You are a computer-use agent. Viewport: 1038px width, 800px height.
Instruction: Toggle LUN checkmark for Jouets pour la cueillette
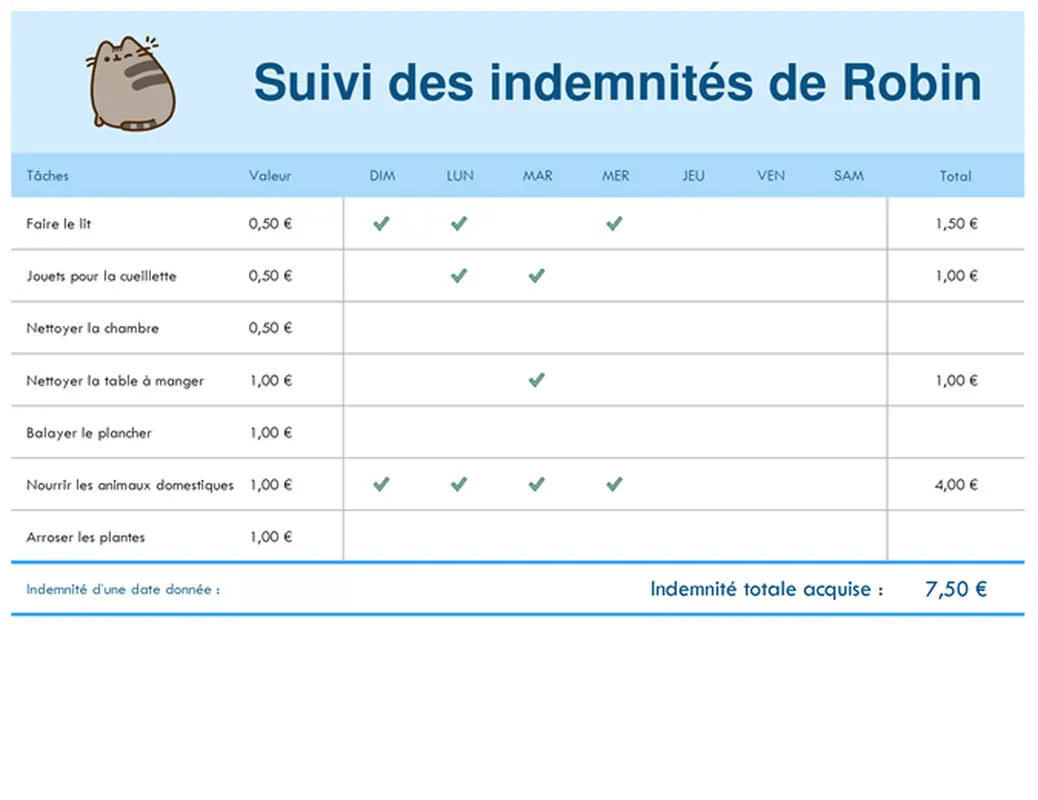459,276
